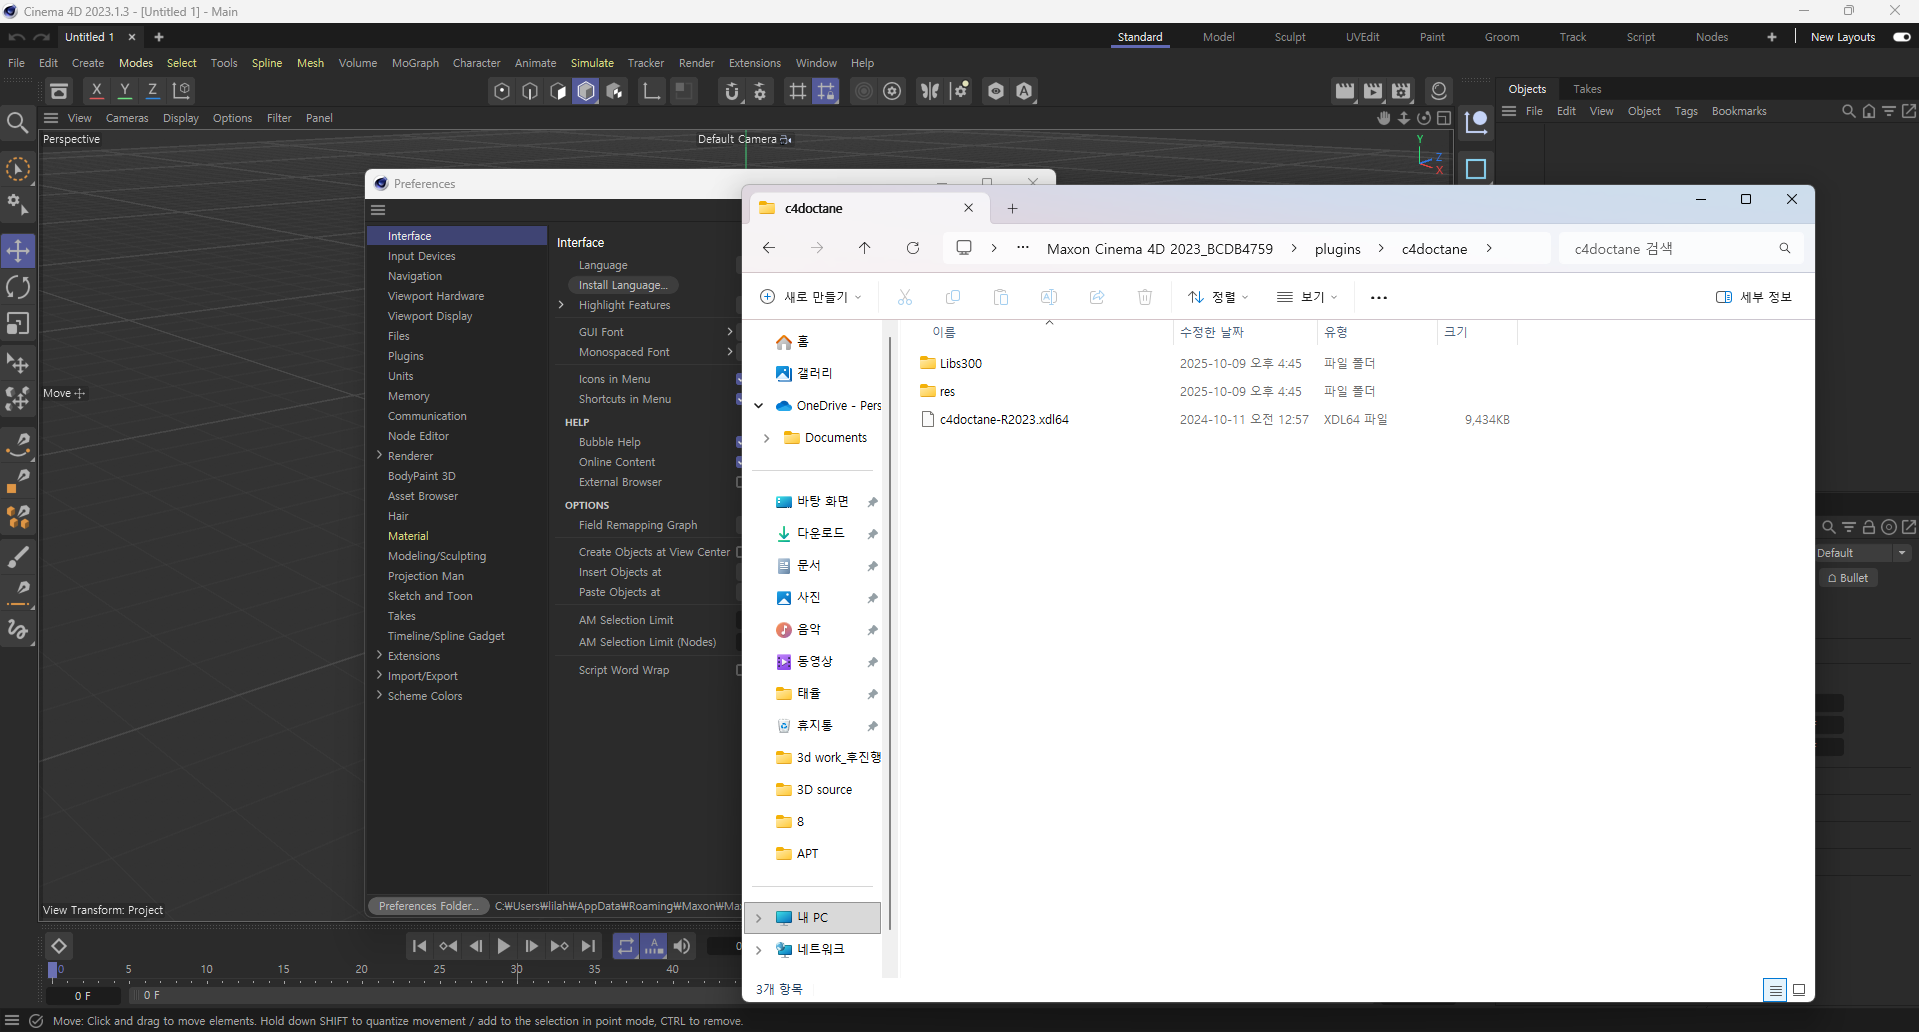This screenshot has width=1919, height=1032.
Task: Select the Move tool in left toolbar
Action: coord(18,251)
